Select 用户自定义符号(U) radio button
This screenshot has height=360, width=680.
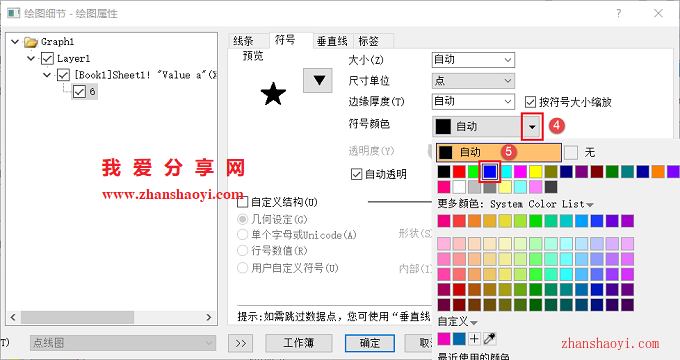(242, 268)
